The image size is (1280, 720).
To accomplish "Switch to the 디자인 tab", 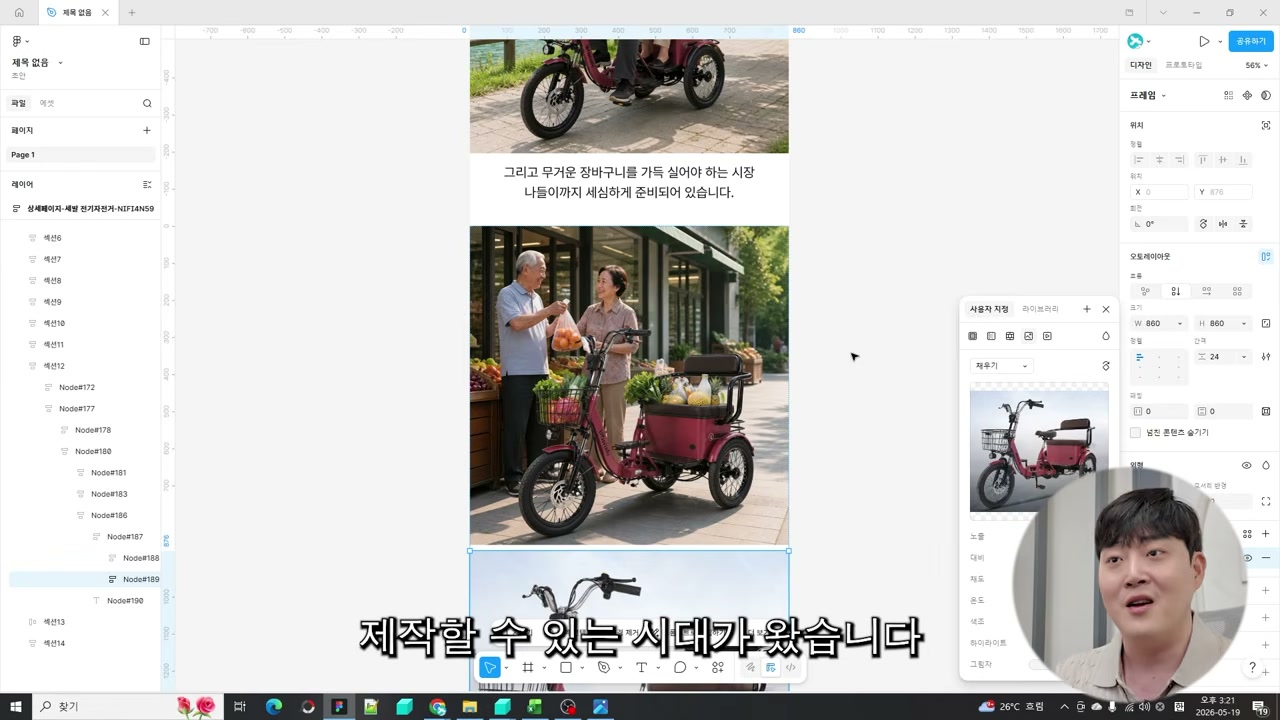I will click(1141, 65).
